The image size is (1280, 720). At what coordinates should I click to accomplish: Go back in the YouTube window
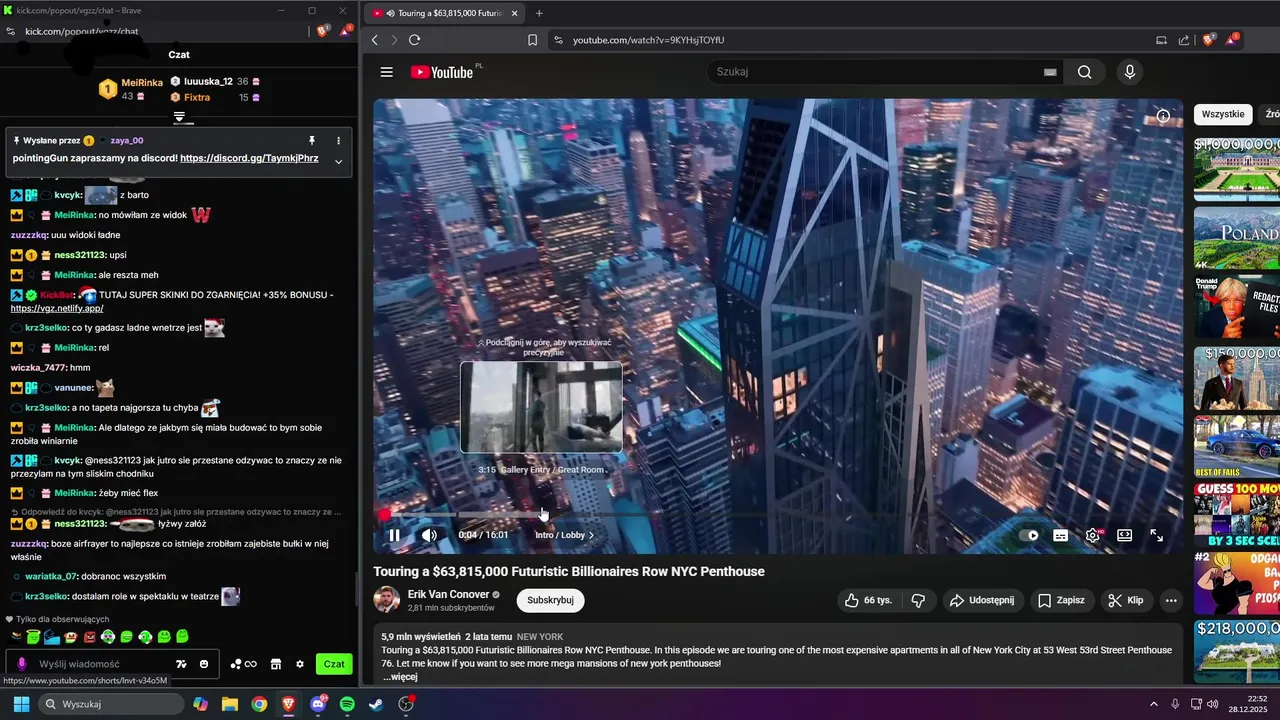(x=375, y=40)
